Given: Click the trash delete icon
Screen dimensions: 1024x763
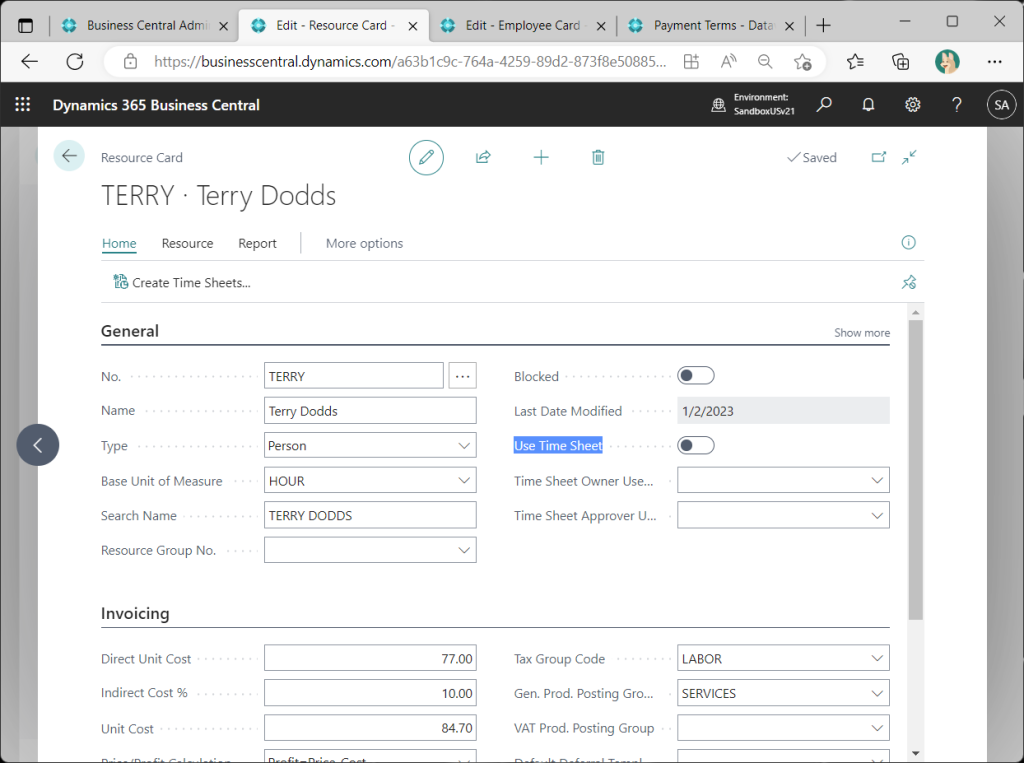Looking at the screenshot, I should (x=598, y=157).
